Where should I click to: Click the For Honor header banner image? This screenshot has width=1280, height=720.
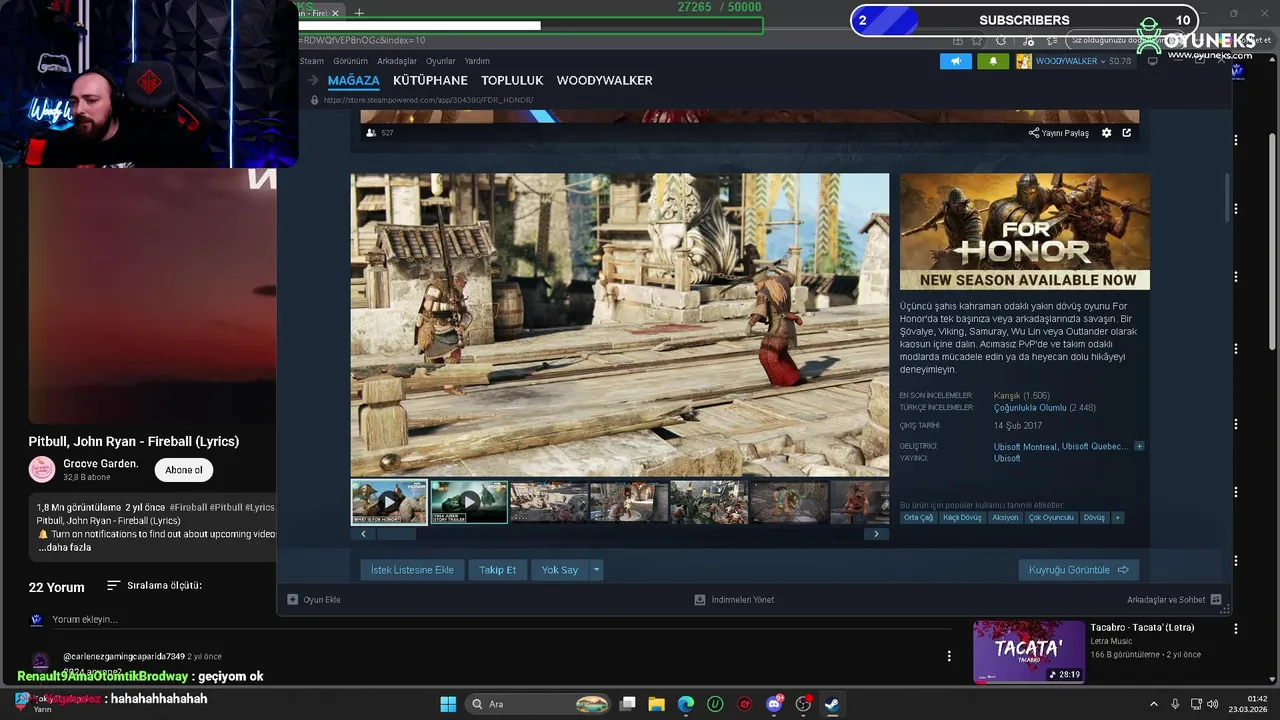1024,232
